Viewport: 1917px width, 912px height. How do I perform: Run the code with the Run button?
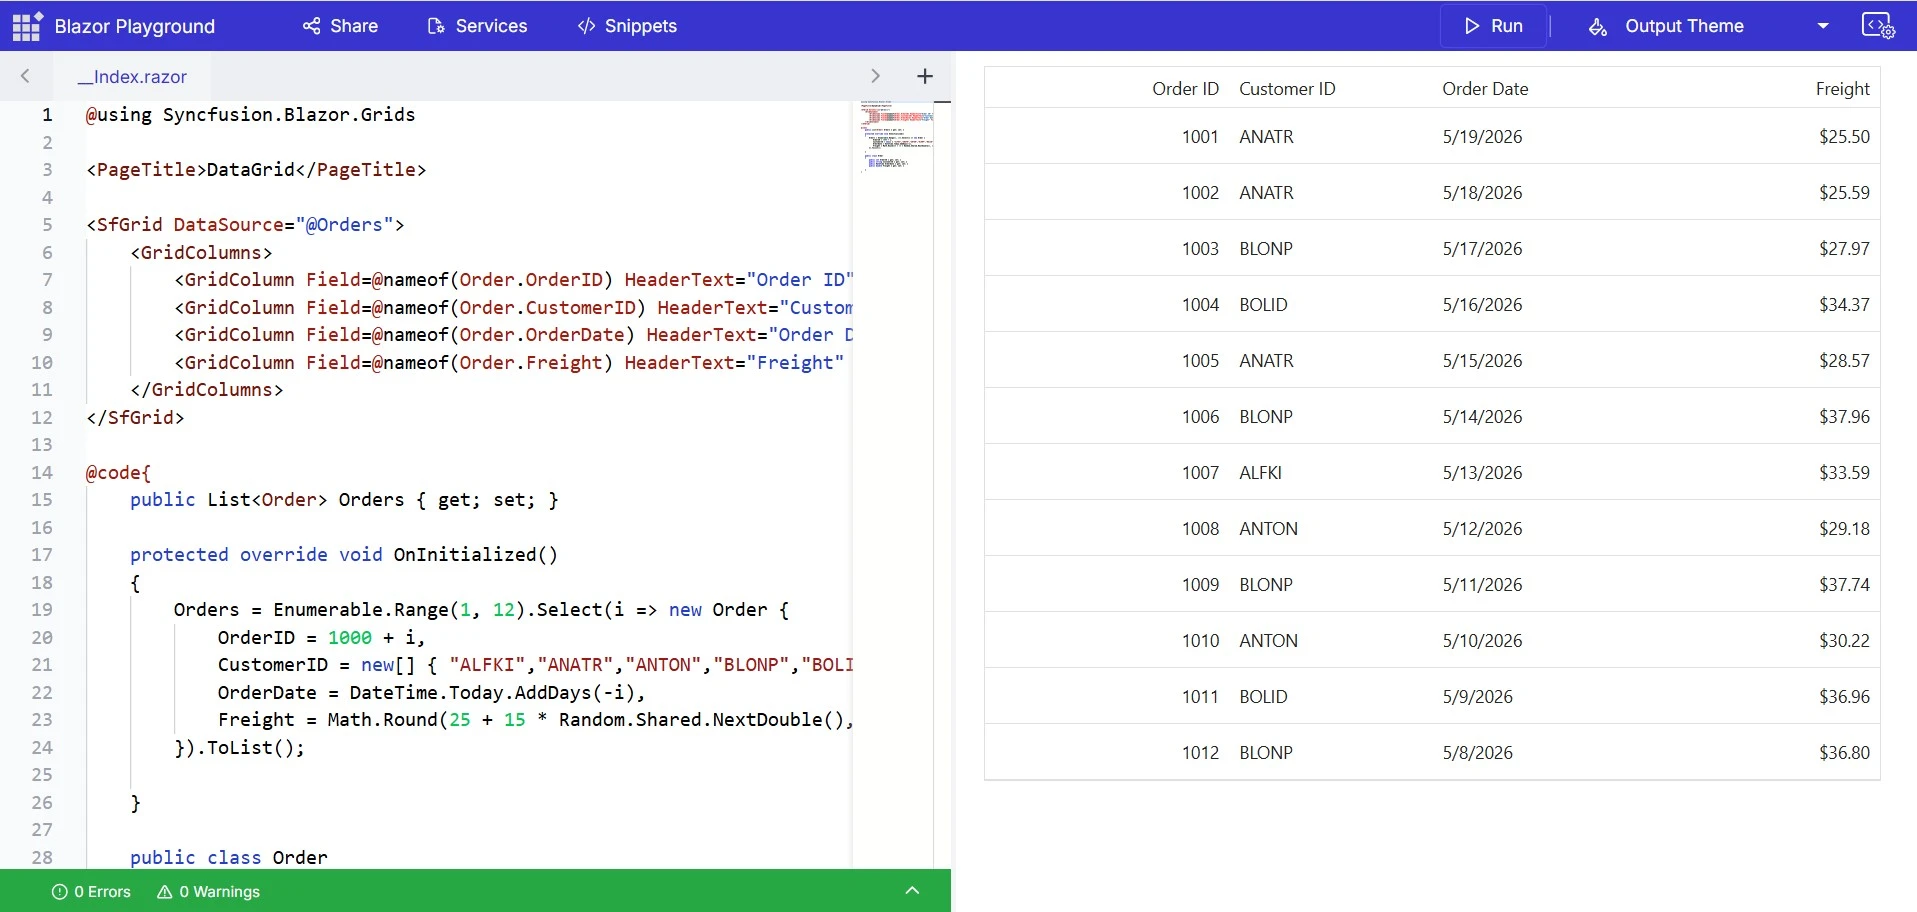(1494, 26)
